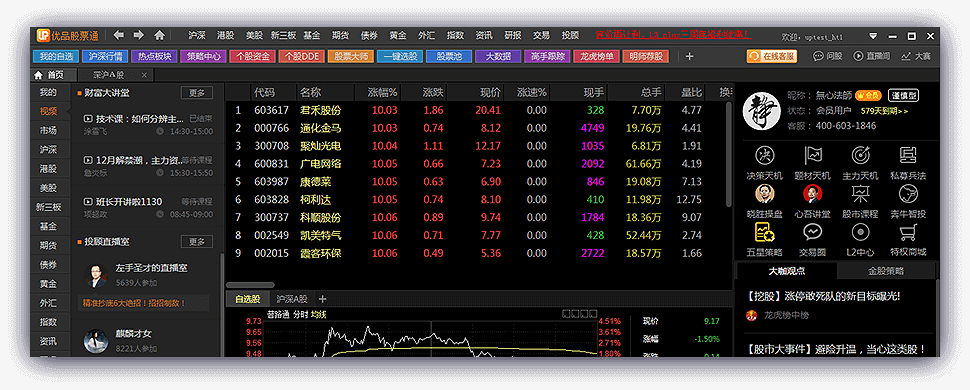Screen dimensions: 970x390
Task: Click the 我的自选 shortcut button
Action: coord(56,56)
